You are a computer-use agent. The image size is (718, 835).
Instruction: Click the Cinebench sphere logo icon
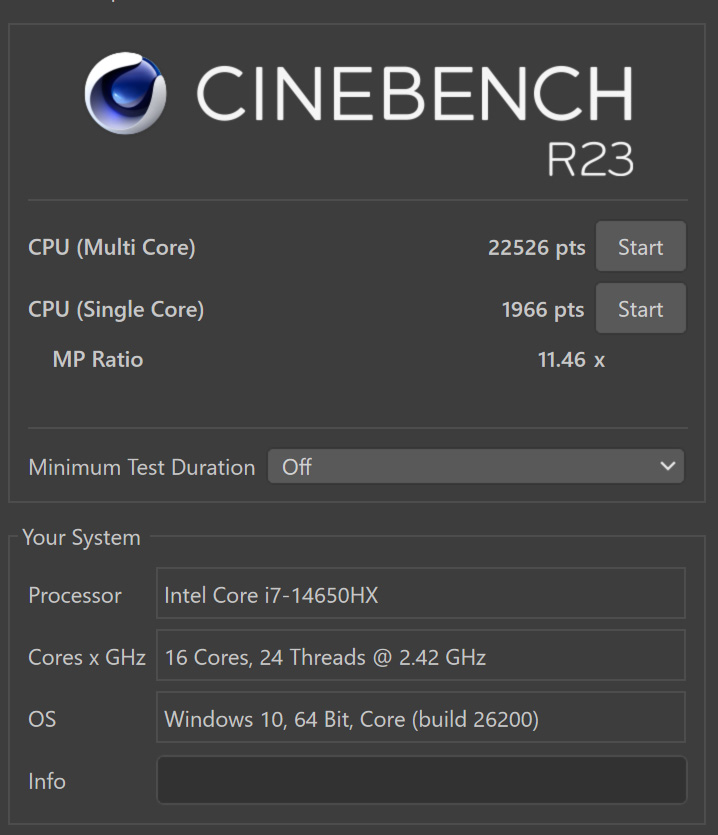tap(126, 94)
